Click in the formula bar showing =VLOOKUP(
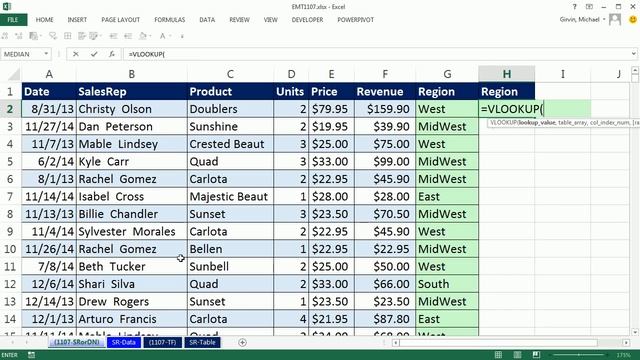The image size is (640, 360). tap(376, 54)
